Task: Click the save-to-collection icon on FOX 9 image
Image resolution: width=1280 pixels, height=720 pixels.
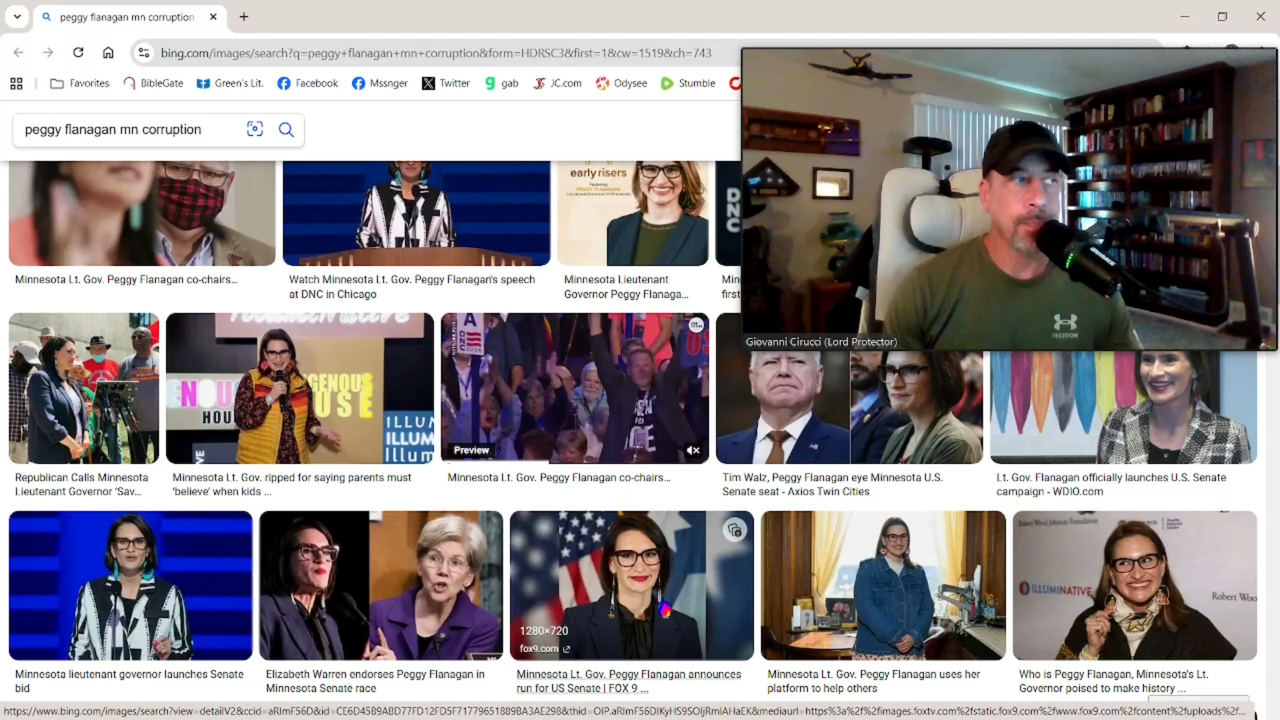Action: (734, 530)
